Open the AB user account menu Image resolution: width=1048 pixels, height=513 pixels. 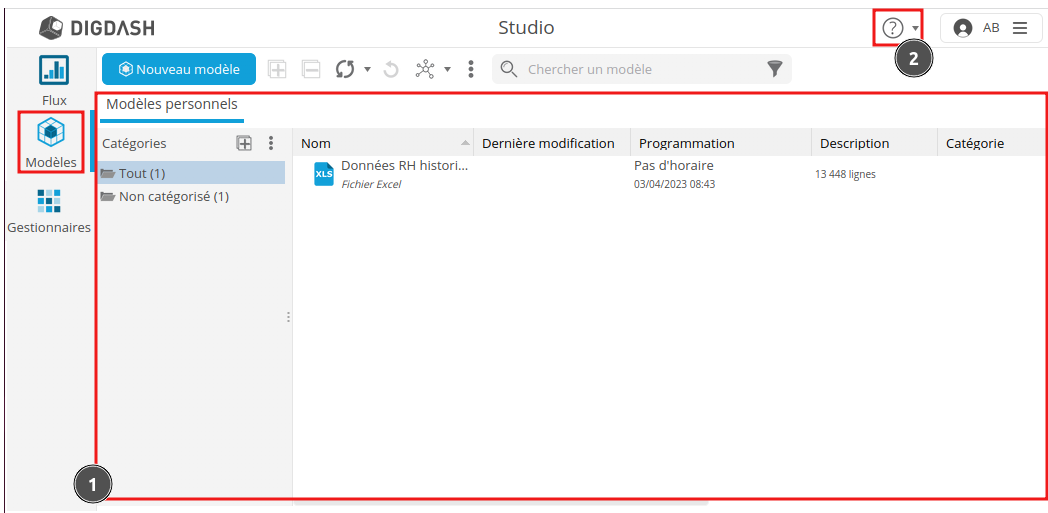(990, 28)
